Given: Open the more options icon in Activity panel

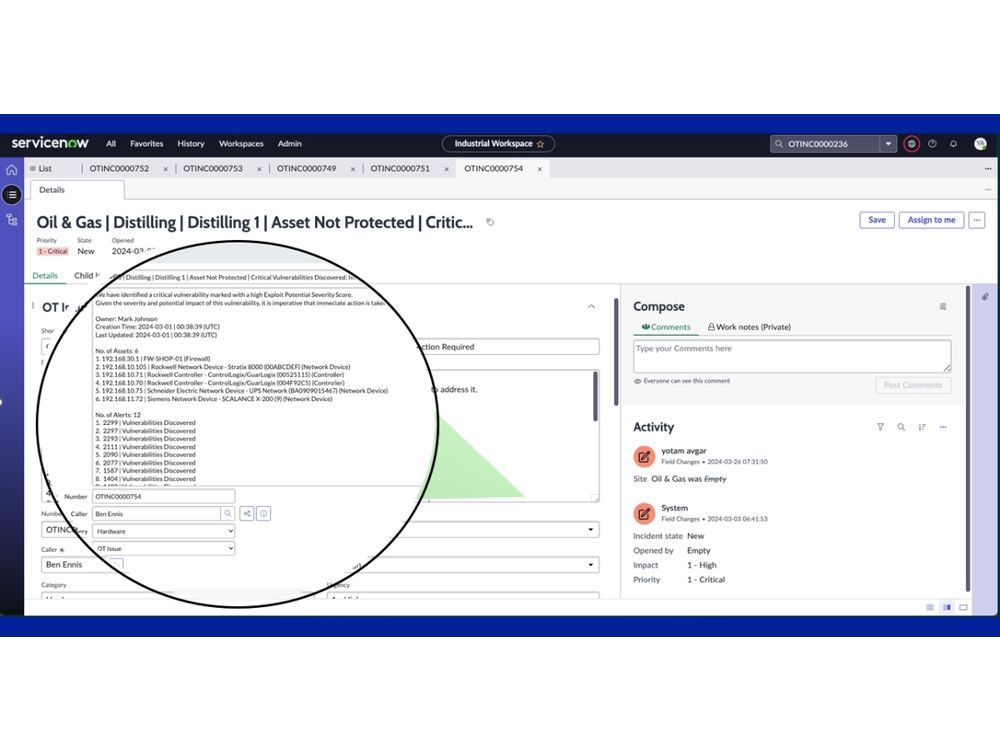Looking at the screenshot, I should (943, 427).
